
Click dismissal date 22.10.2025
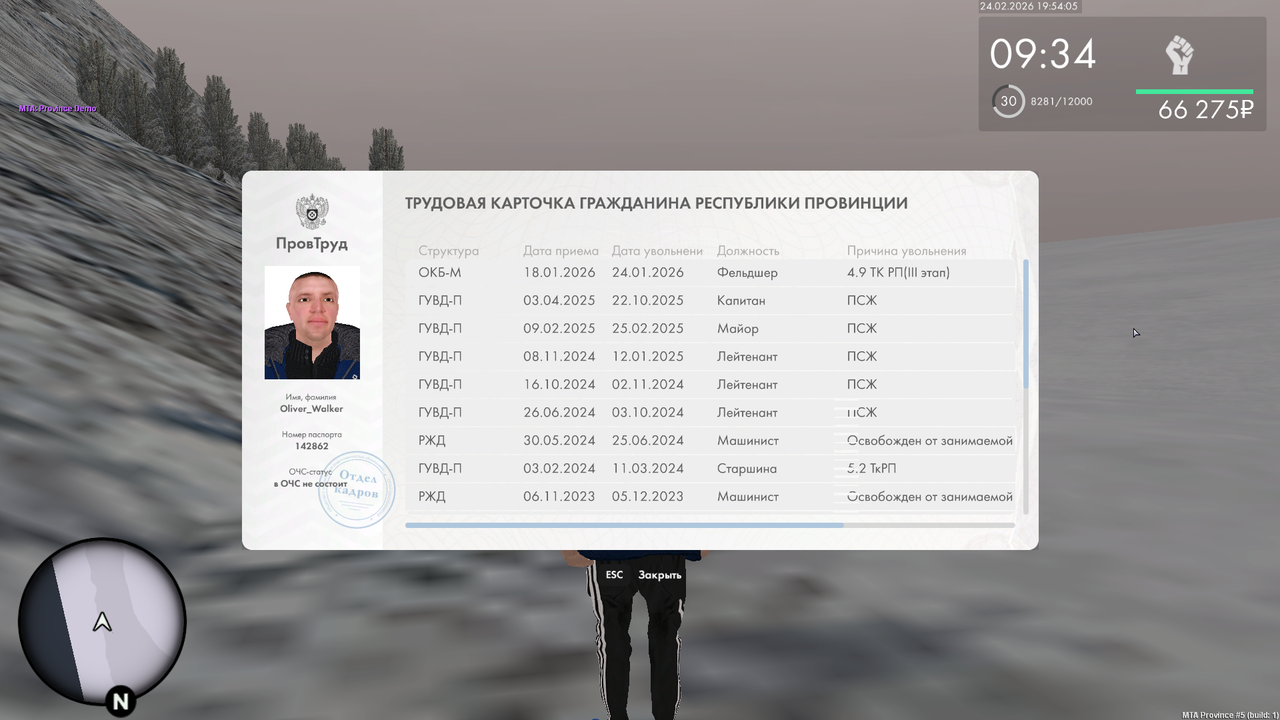648,301
